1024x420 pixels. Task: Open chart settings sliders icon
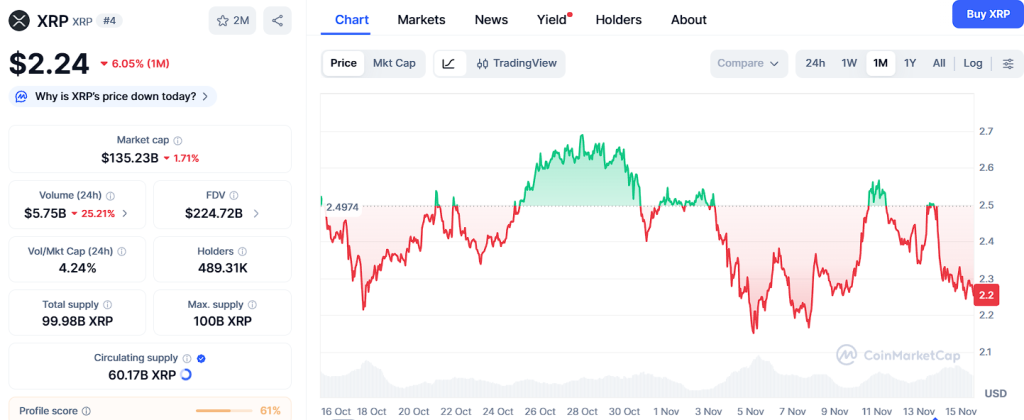coord(1008,63)
